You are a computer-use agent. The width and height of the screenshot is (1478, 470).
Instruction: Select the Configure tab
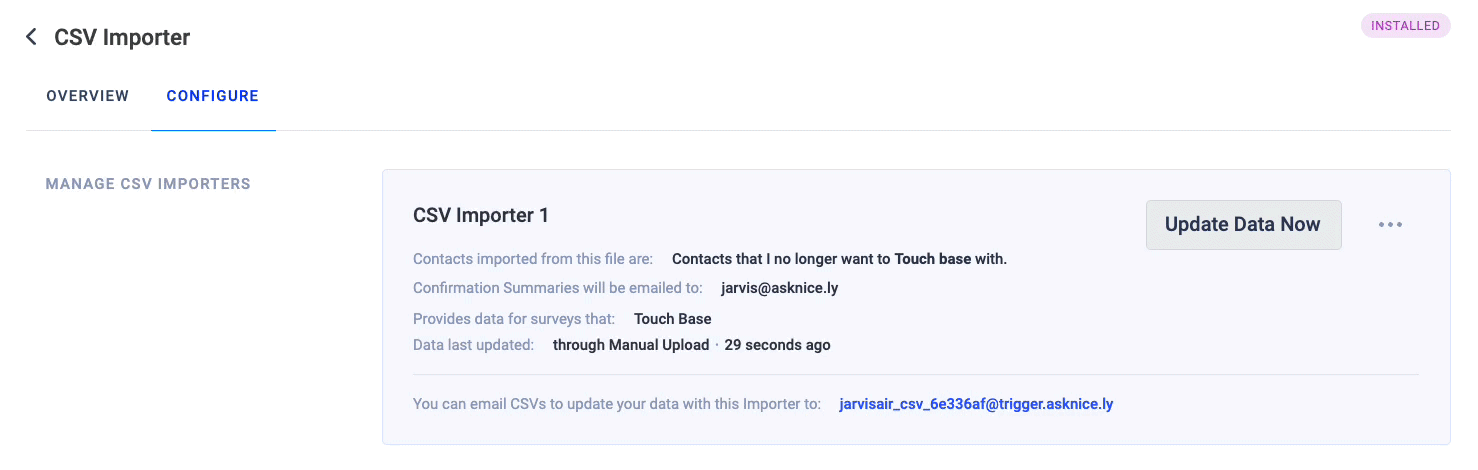[x=212, y=96]
